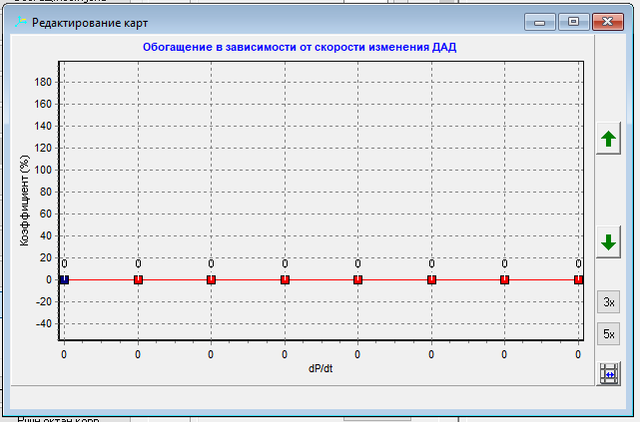The width and height of the screenshot is (640, 422).
Task: Select the fourth red curve point
Action: pos(285,280)
